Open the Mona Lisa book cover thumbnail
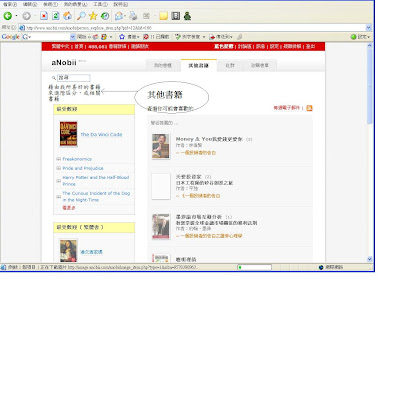The height and width of the screenshot is (398, 400). [x=68, y=250]
